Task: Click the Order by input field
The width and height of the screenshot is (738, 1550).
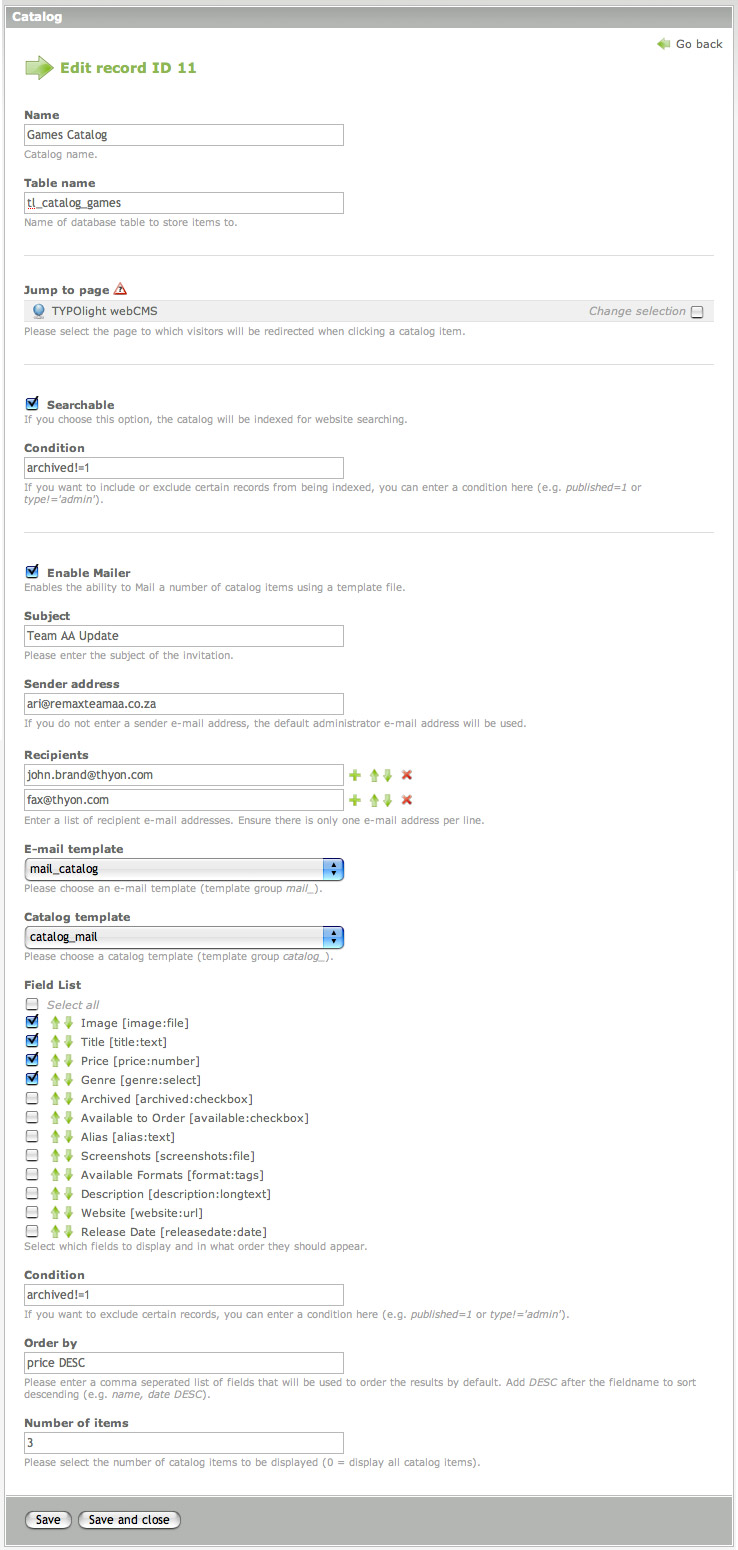Action: [x=184, y=1363]
